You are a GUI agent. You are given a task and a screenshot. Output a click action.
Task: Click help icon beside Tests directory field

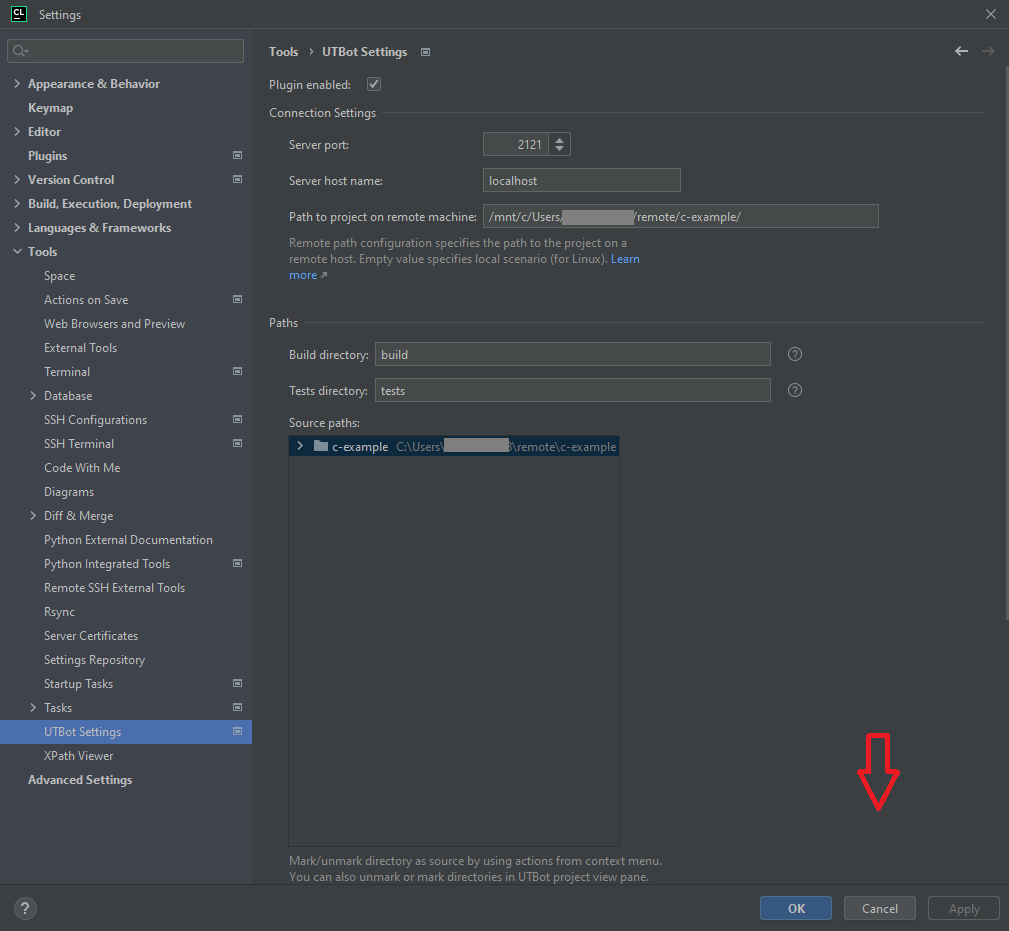pos(795,390)
